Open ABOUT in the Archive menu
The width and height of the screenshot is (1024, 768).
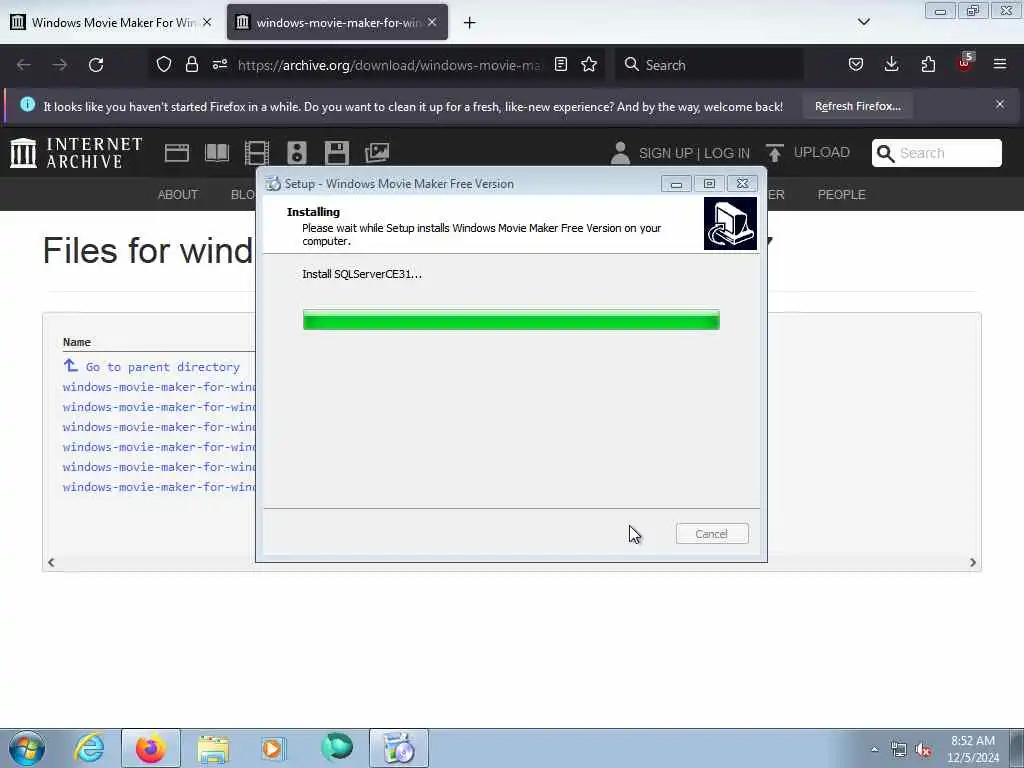click(x=178, y=195)
